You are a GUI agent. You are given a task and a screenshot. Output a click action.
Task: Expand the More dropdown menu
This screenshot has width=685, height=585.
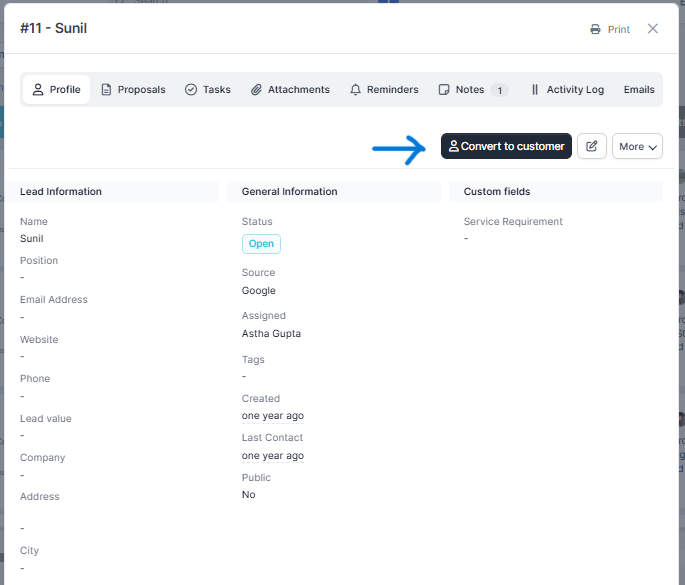(x=637, y=146)
